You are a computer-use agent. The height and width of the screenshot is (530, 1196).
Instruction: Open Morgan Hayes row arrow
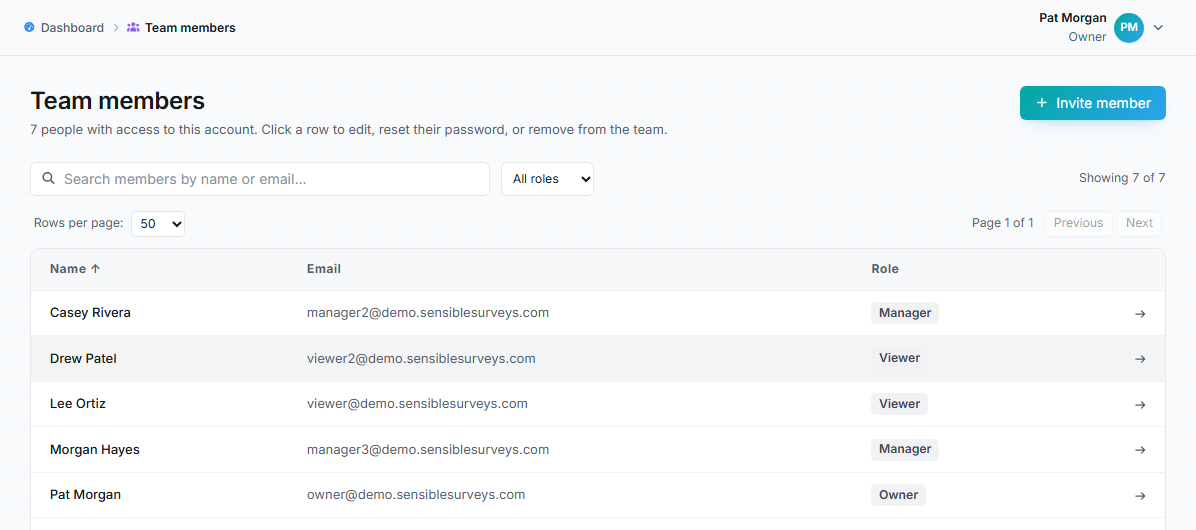click(x=1140, y=450)
